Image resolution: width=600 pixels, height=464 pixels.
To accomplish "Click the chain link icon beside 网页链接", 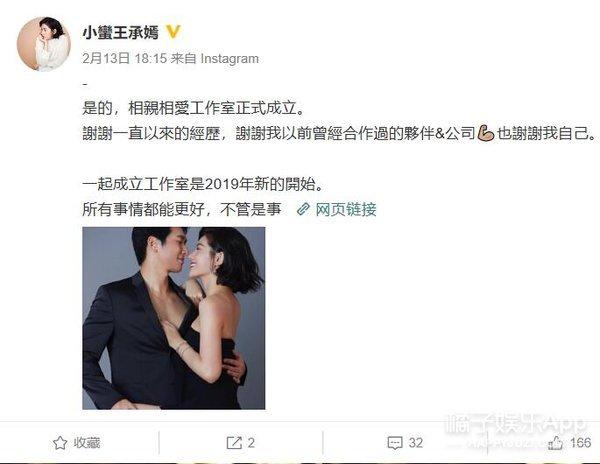I will pyautogui.click(x=303, y=209).
